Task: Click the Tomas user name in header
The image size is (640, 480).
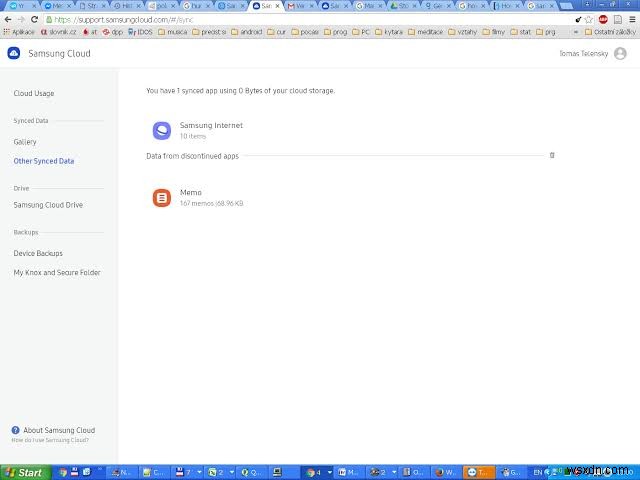Action: pos(583,53)
